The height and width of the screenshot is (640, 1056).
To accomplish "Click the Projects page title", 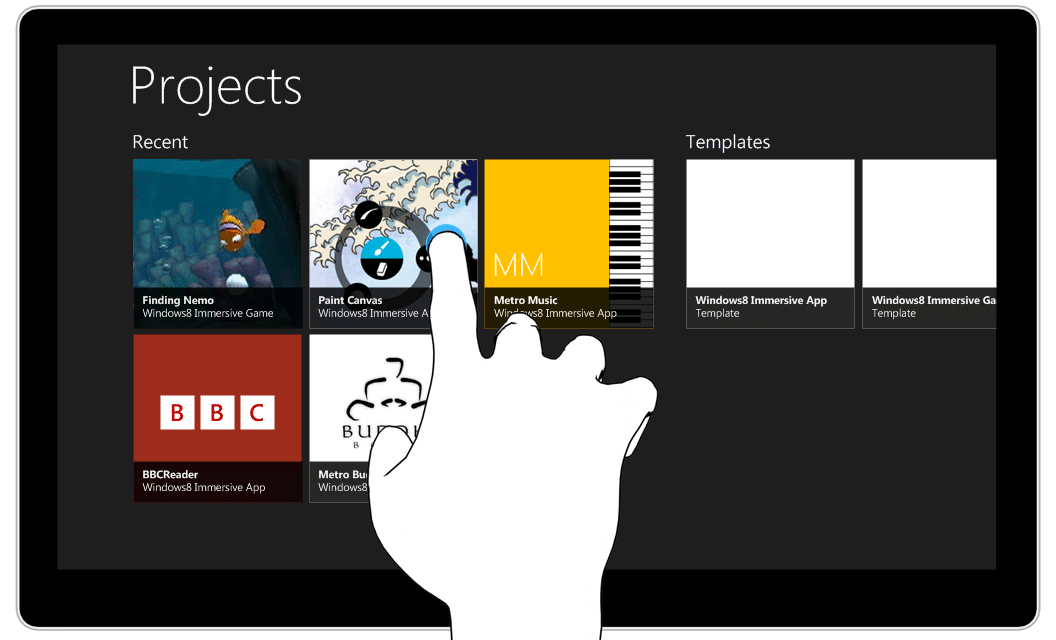I will (216, 86).
